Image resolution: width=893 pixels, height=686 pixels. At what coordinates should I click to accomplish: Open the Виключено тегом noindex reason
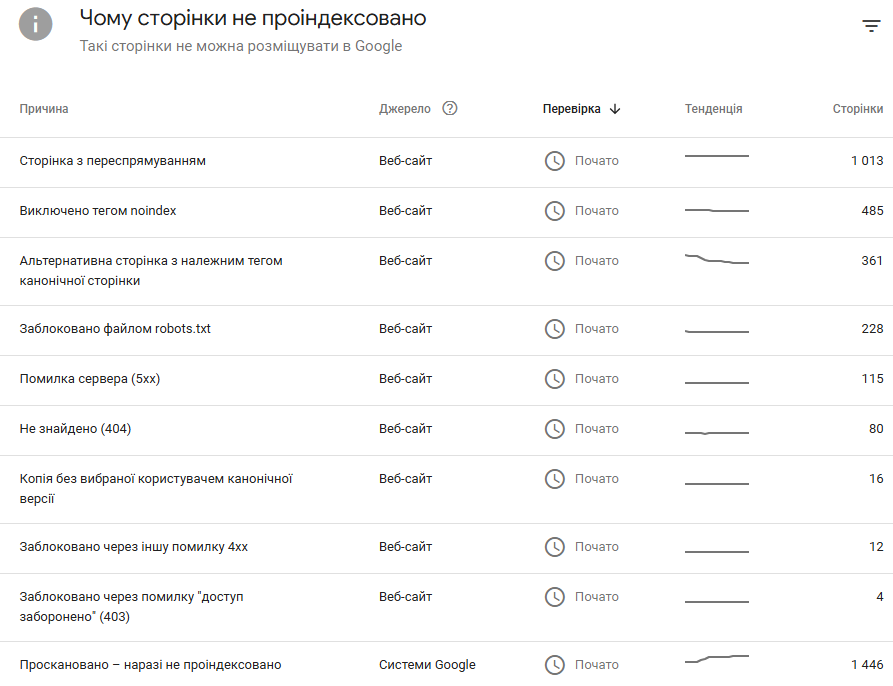[98, 211]
